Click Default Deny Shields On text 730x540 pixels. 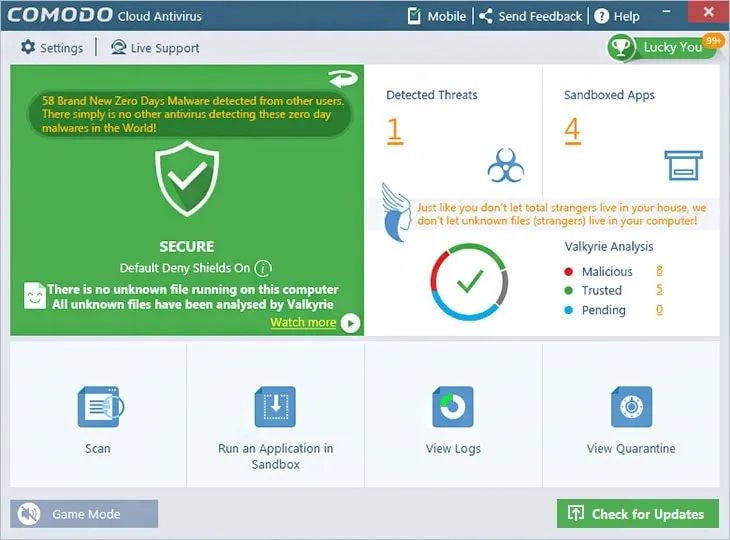[x=185, y=268]
